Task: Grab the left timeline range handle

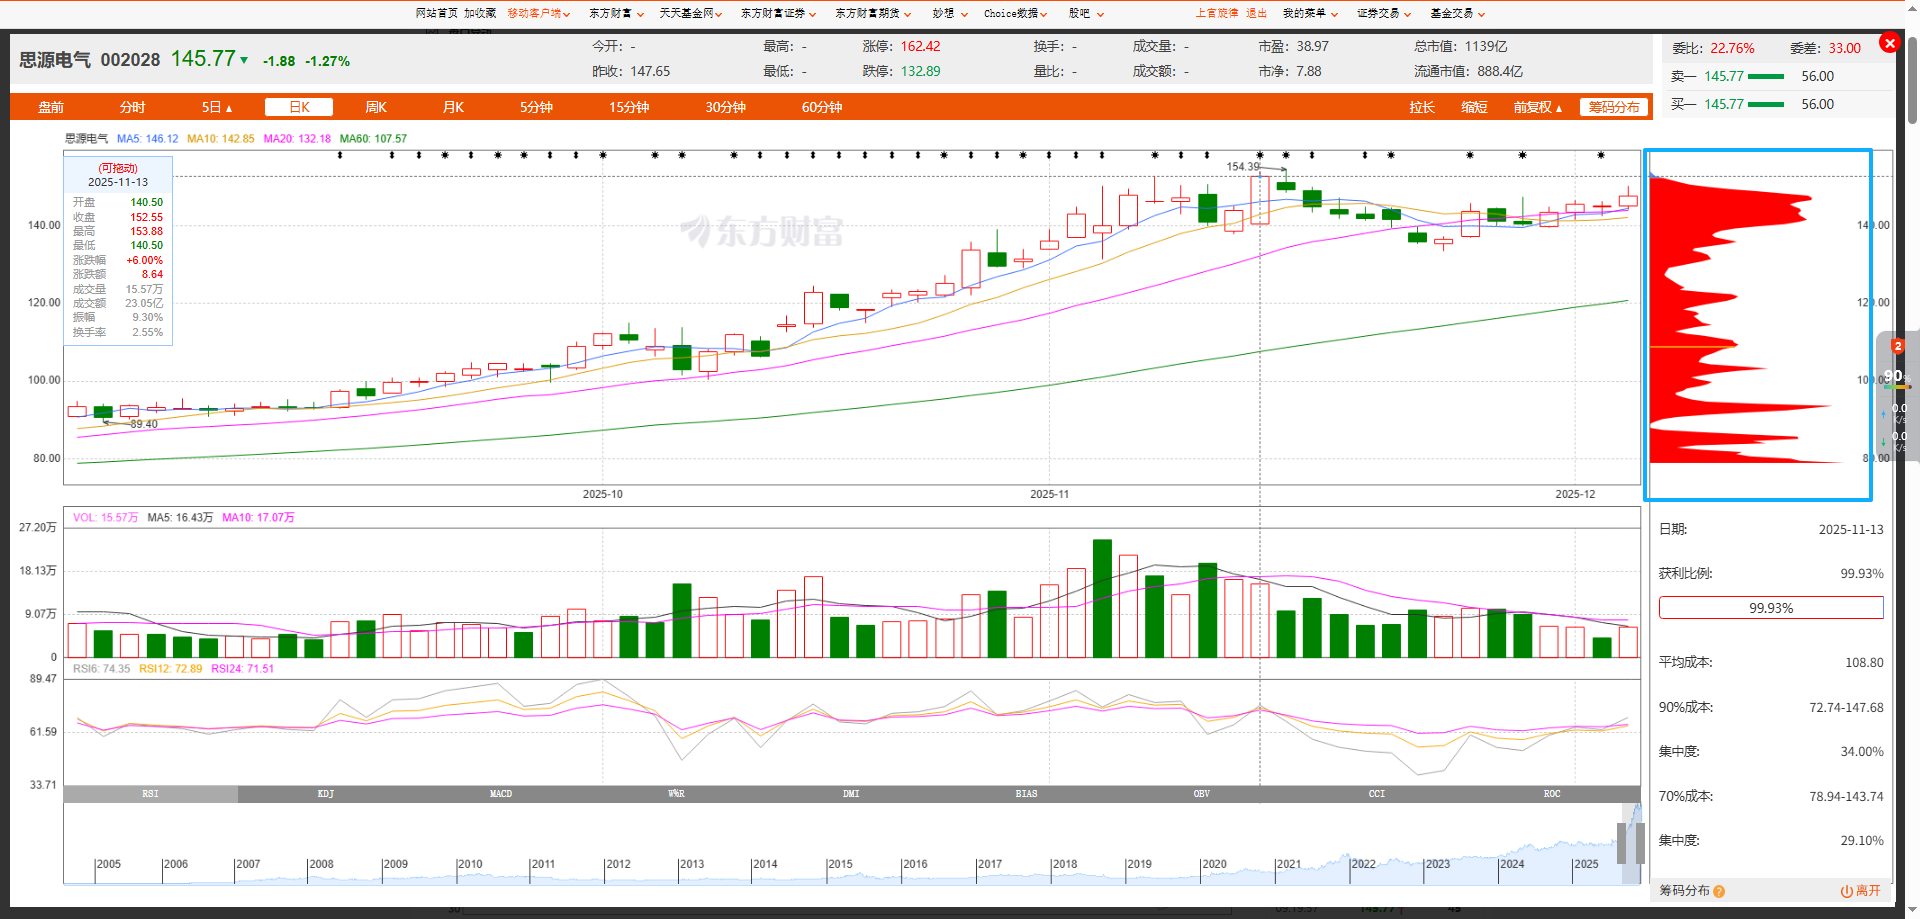Action: click(x=1622, y=843)
